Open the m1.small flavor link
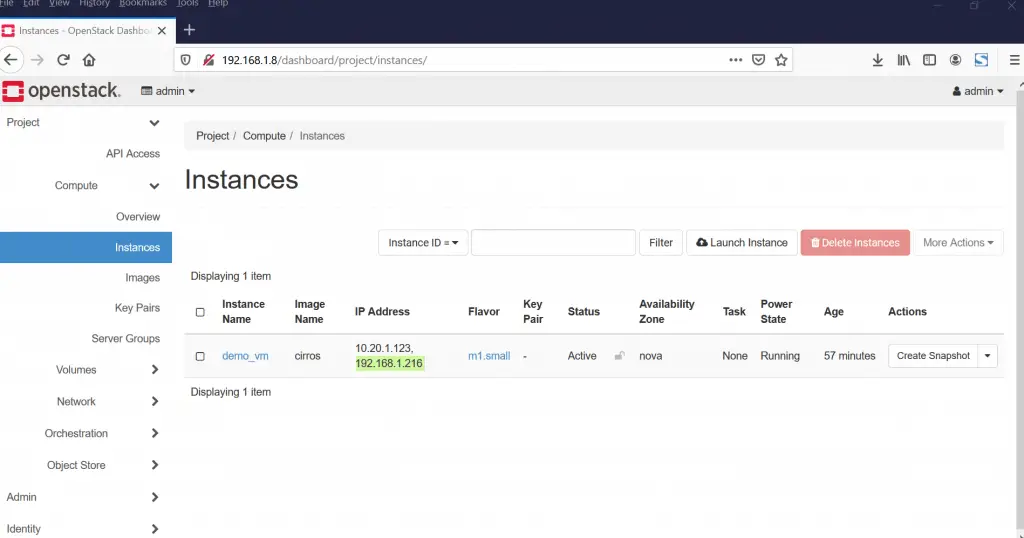The height and width of the screenshot is (538, 1024). [489, 356]
